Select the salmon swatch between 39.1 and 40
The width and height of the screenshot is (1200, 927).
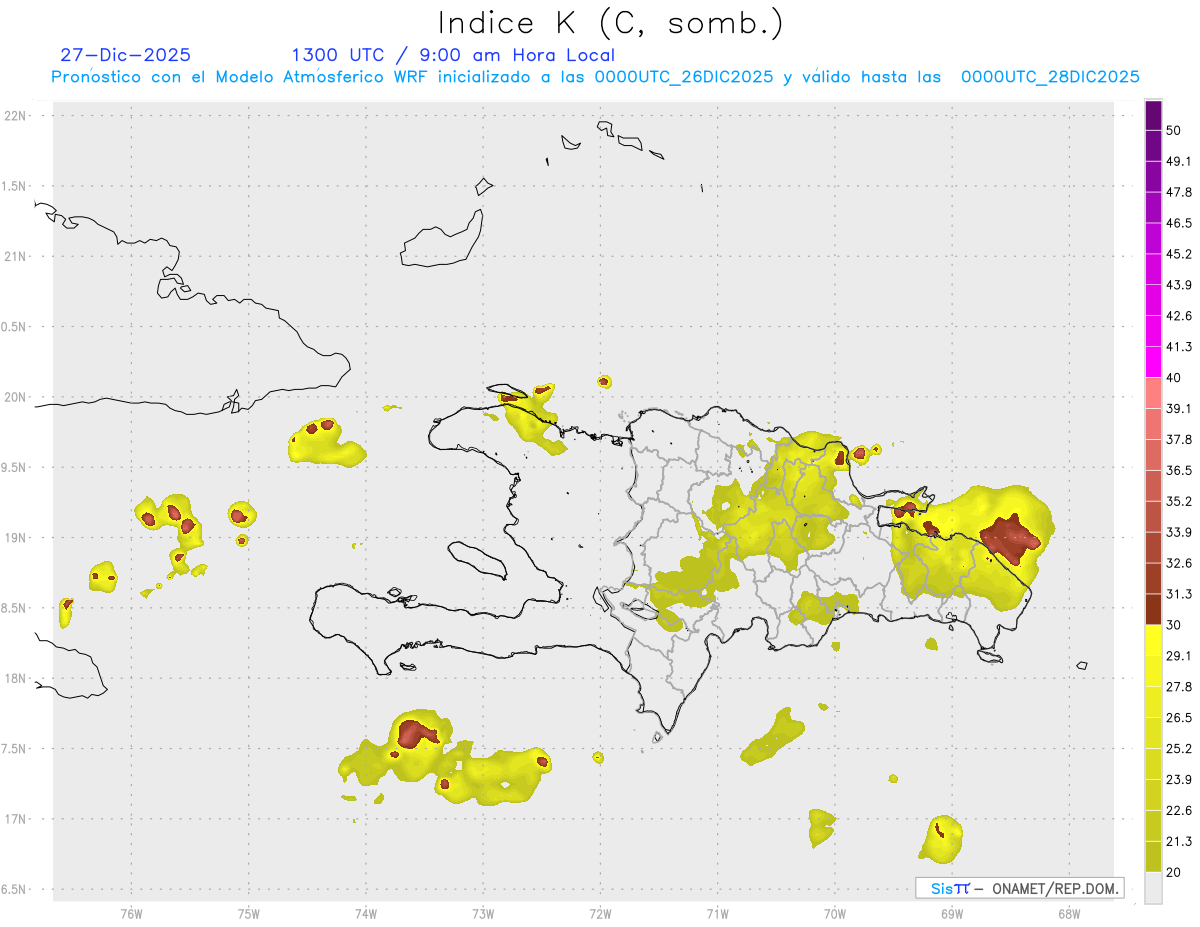pyautogui.click(x=1153, y=393)
